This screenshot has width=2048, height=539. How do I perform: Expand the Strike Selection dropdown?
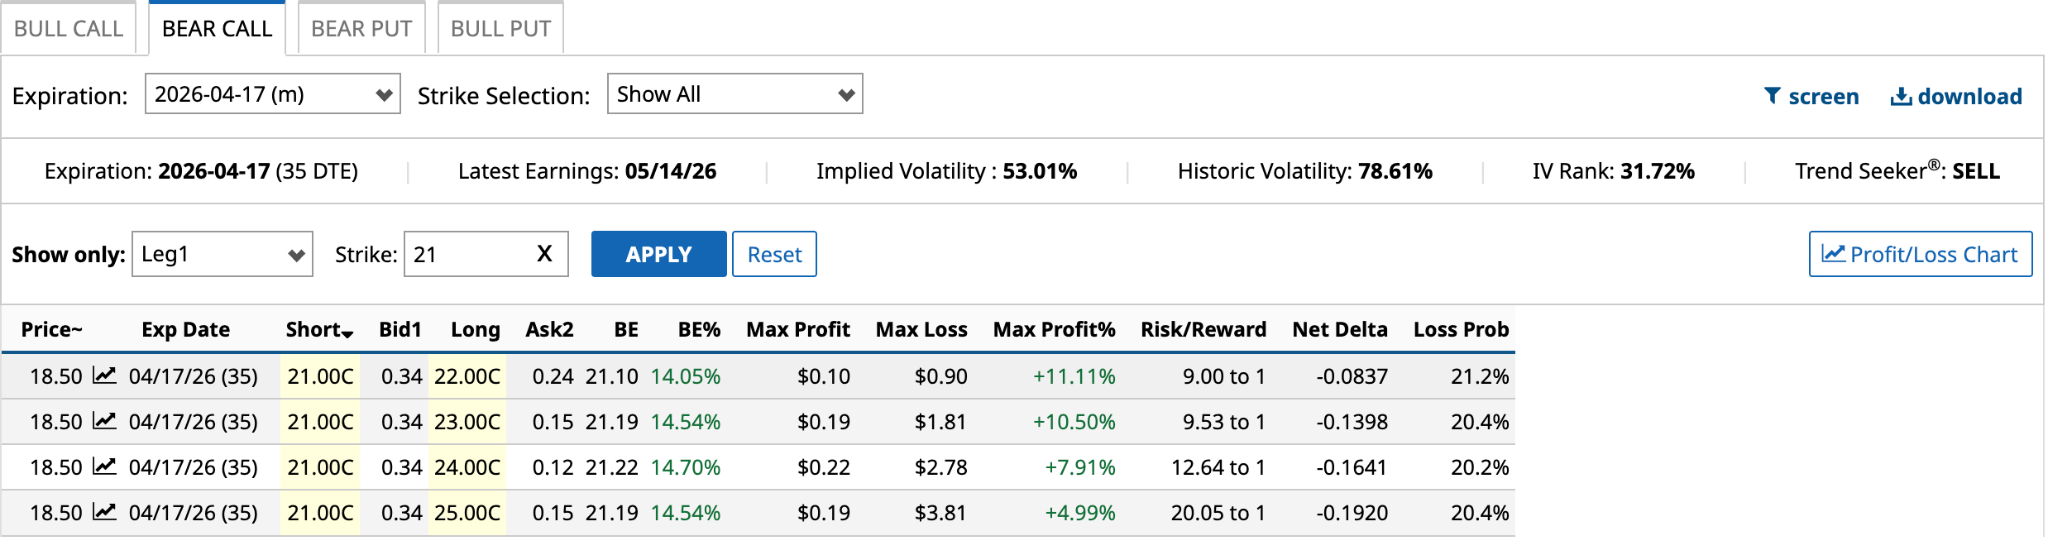click(734, 94)
